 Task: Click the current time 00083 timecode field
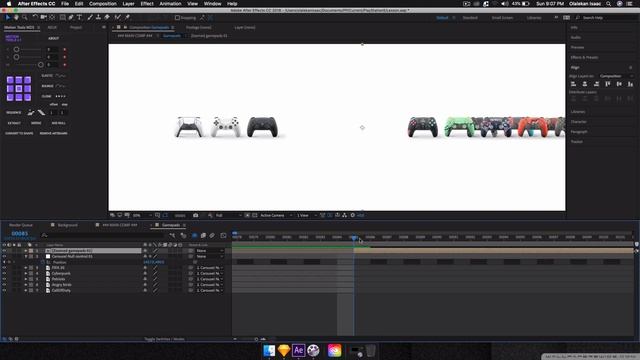tap(20, 233)
